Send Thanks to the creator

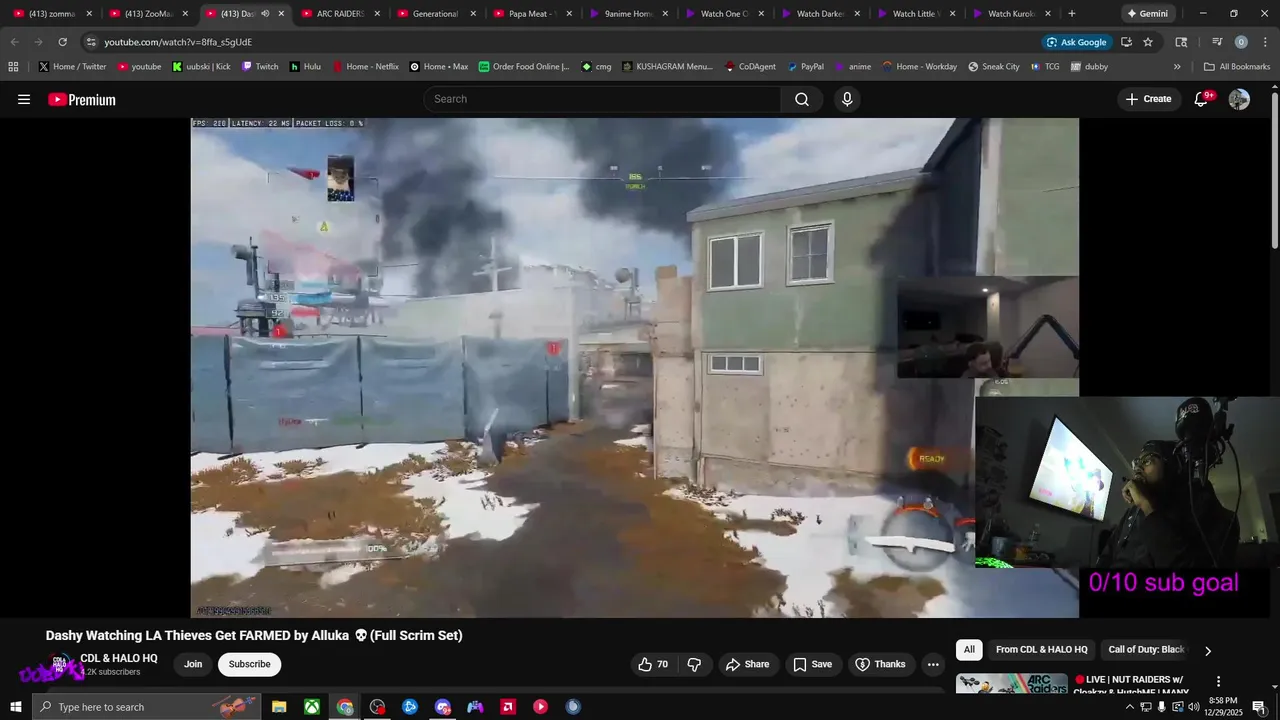[880, 664]
